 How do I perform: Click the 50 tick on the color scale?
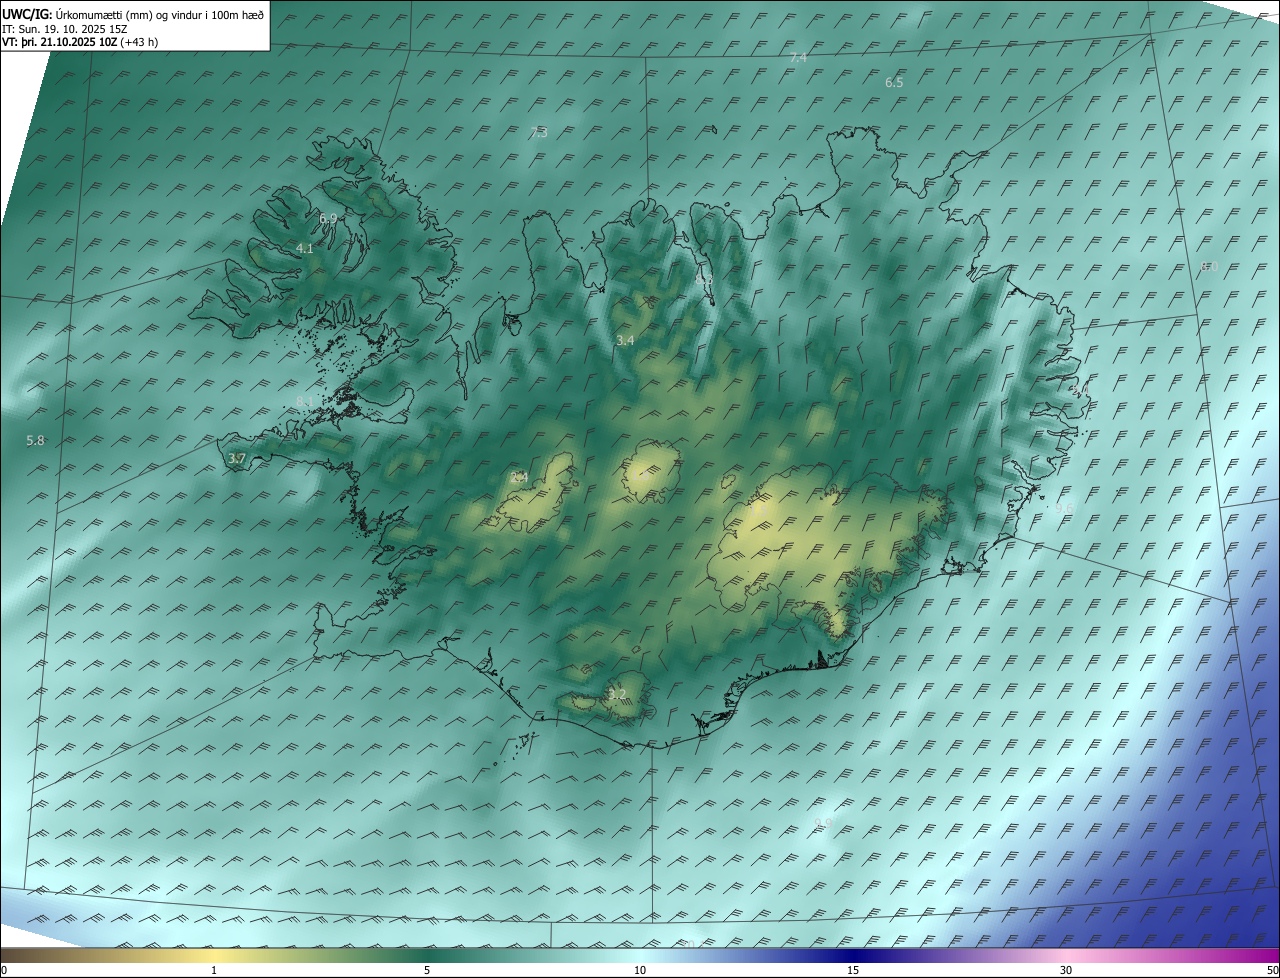1272,970
